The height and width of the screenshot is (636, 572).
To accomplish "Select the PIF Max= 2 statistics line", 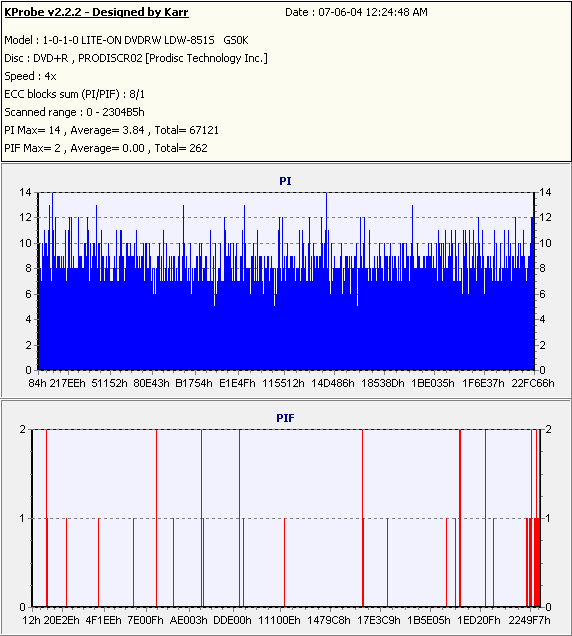I will (x=106, y=148).
